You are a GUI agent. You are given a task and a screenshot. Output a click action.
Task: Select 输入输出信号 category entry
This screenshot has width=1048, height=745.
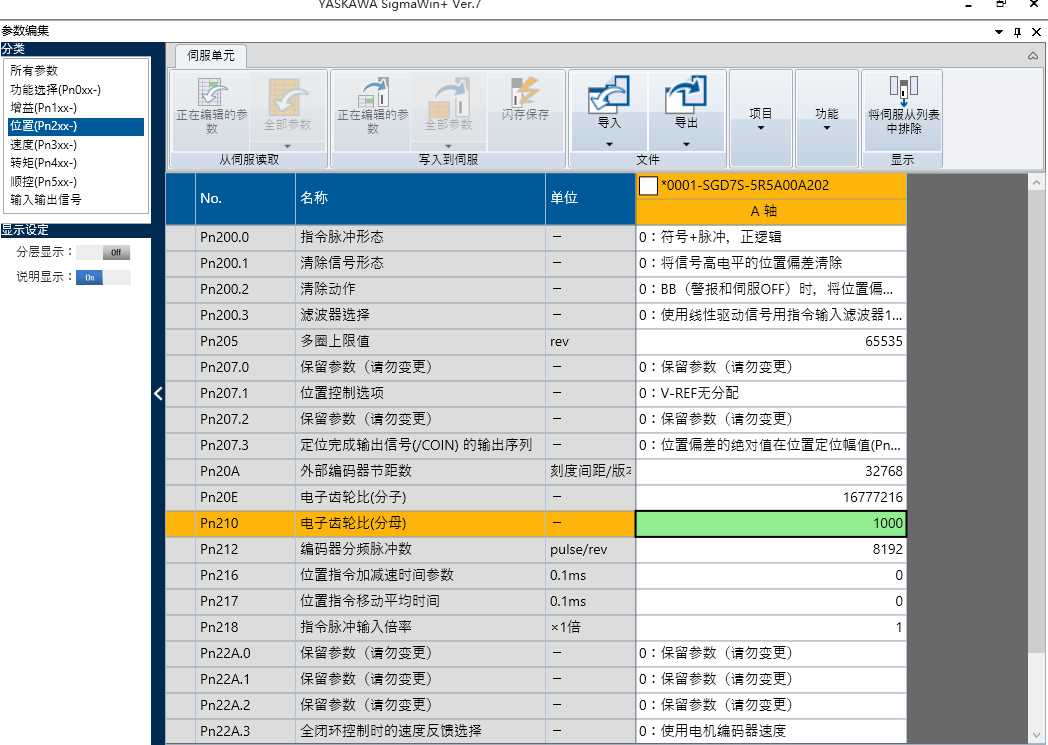pos(46,199)
